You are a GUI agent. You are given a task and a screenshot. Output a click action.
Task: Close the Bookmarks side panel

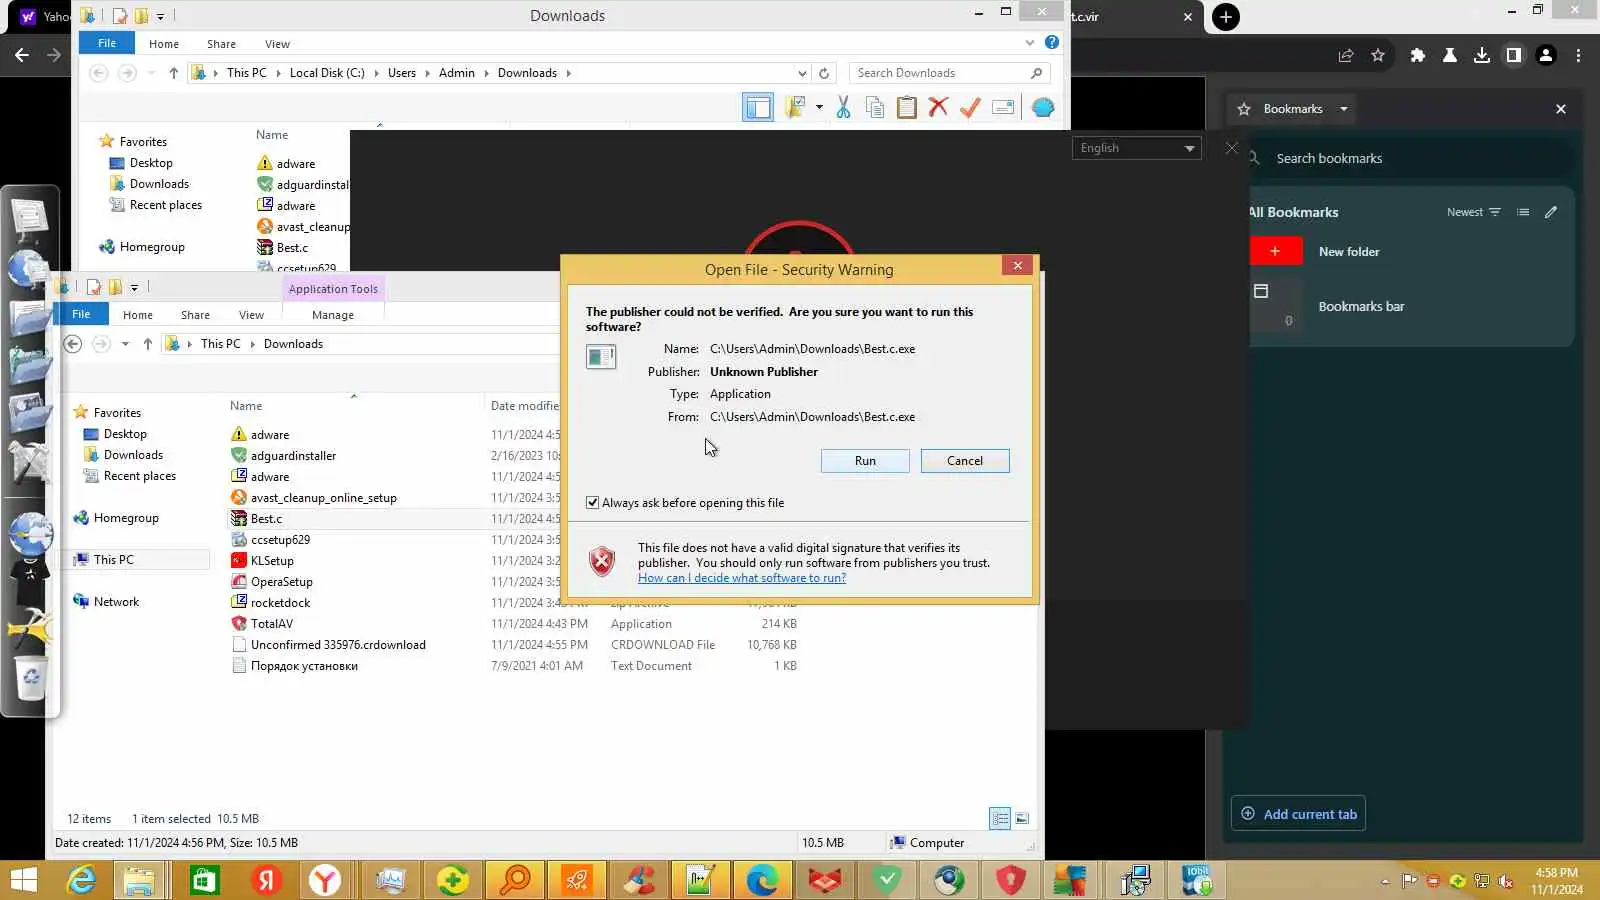point(1561,109)
